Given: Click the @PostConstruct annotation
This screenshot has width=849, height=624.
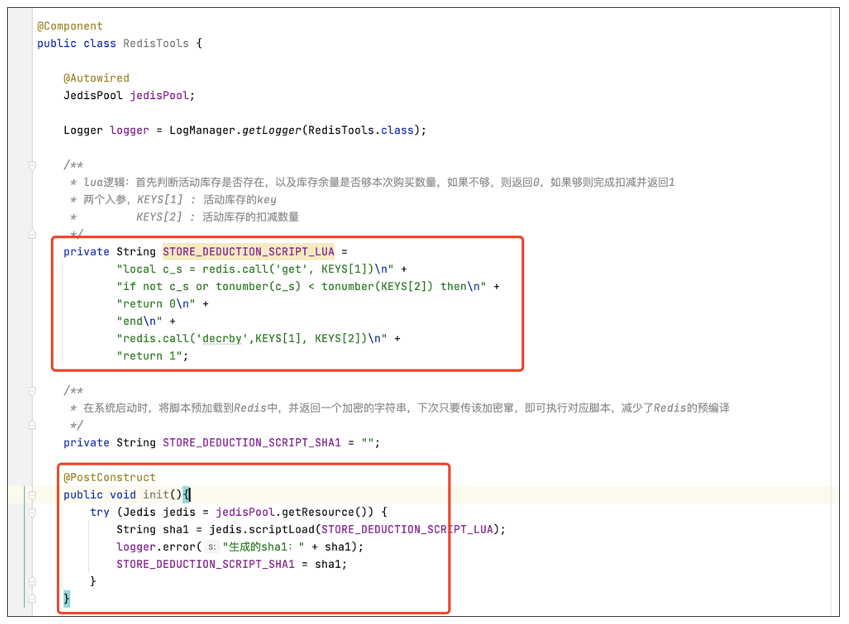Looking at the screenshot, I should tap(109, 477).
